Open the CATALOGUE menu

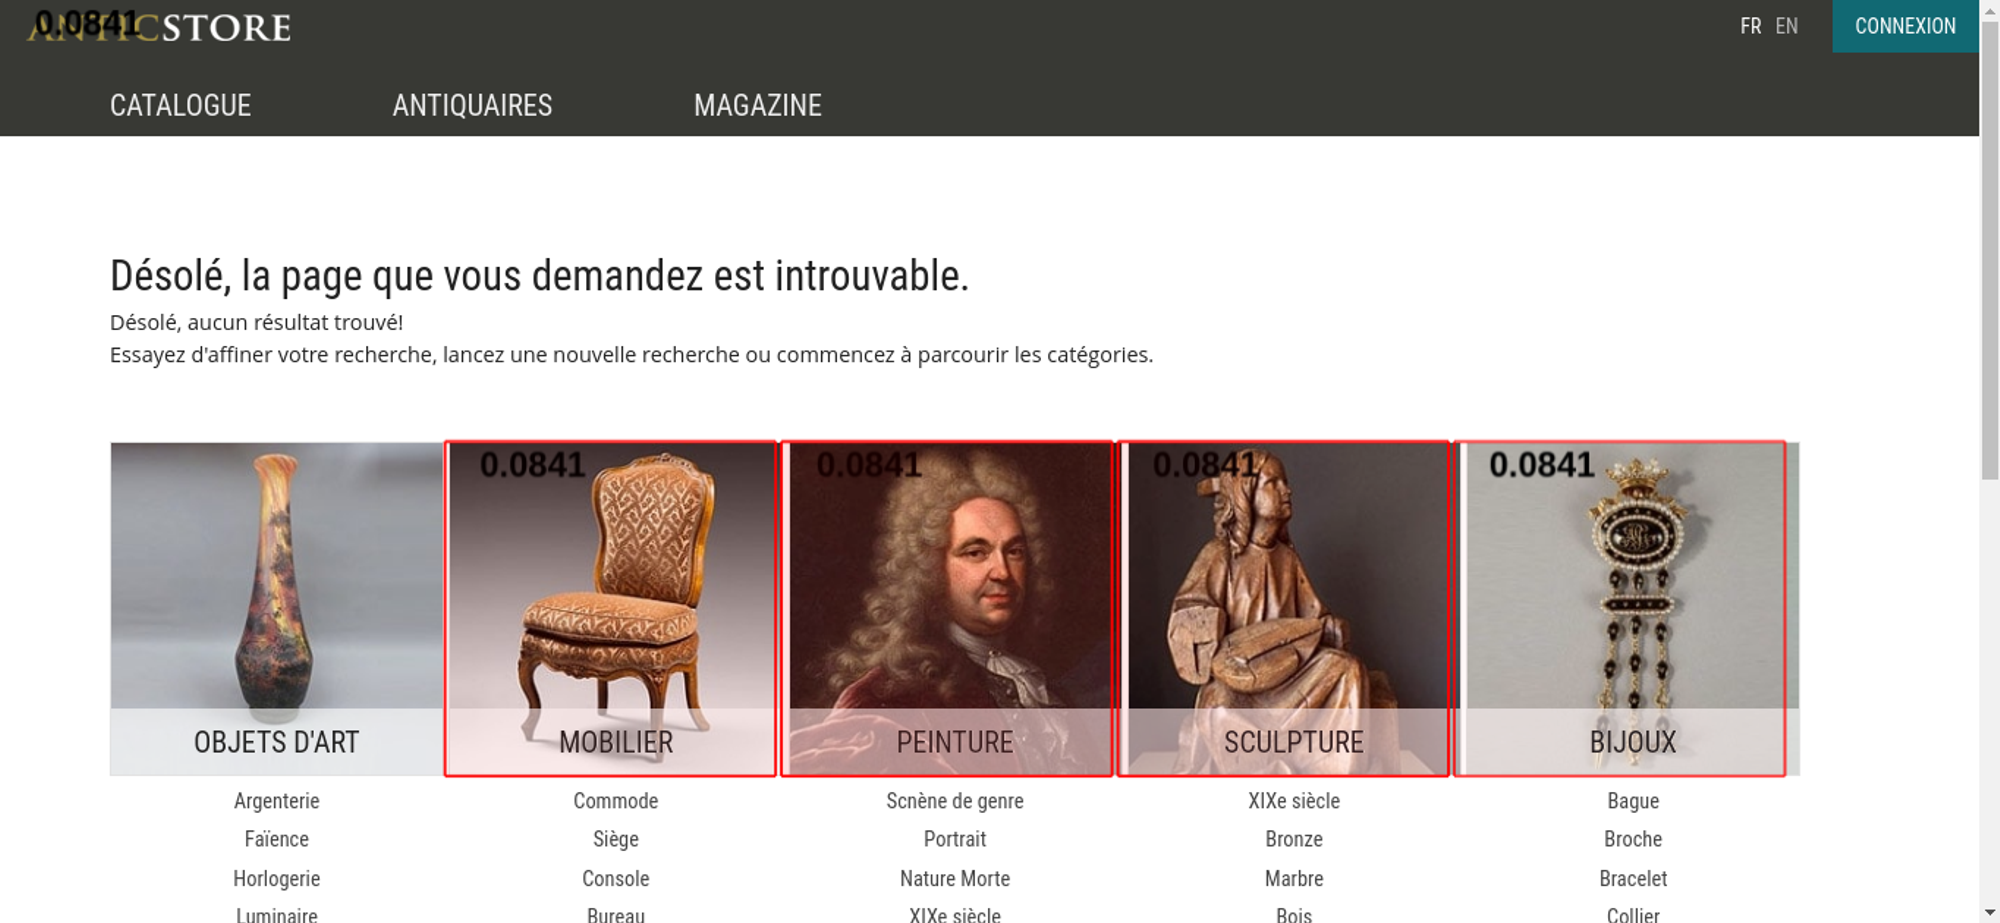coord(180,105)
